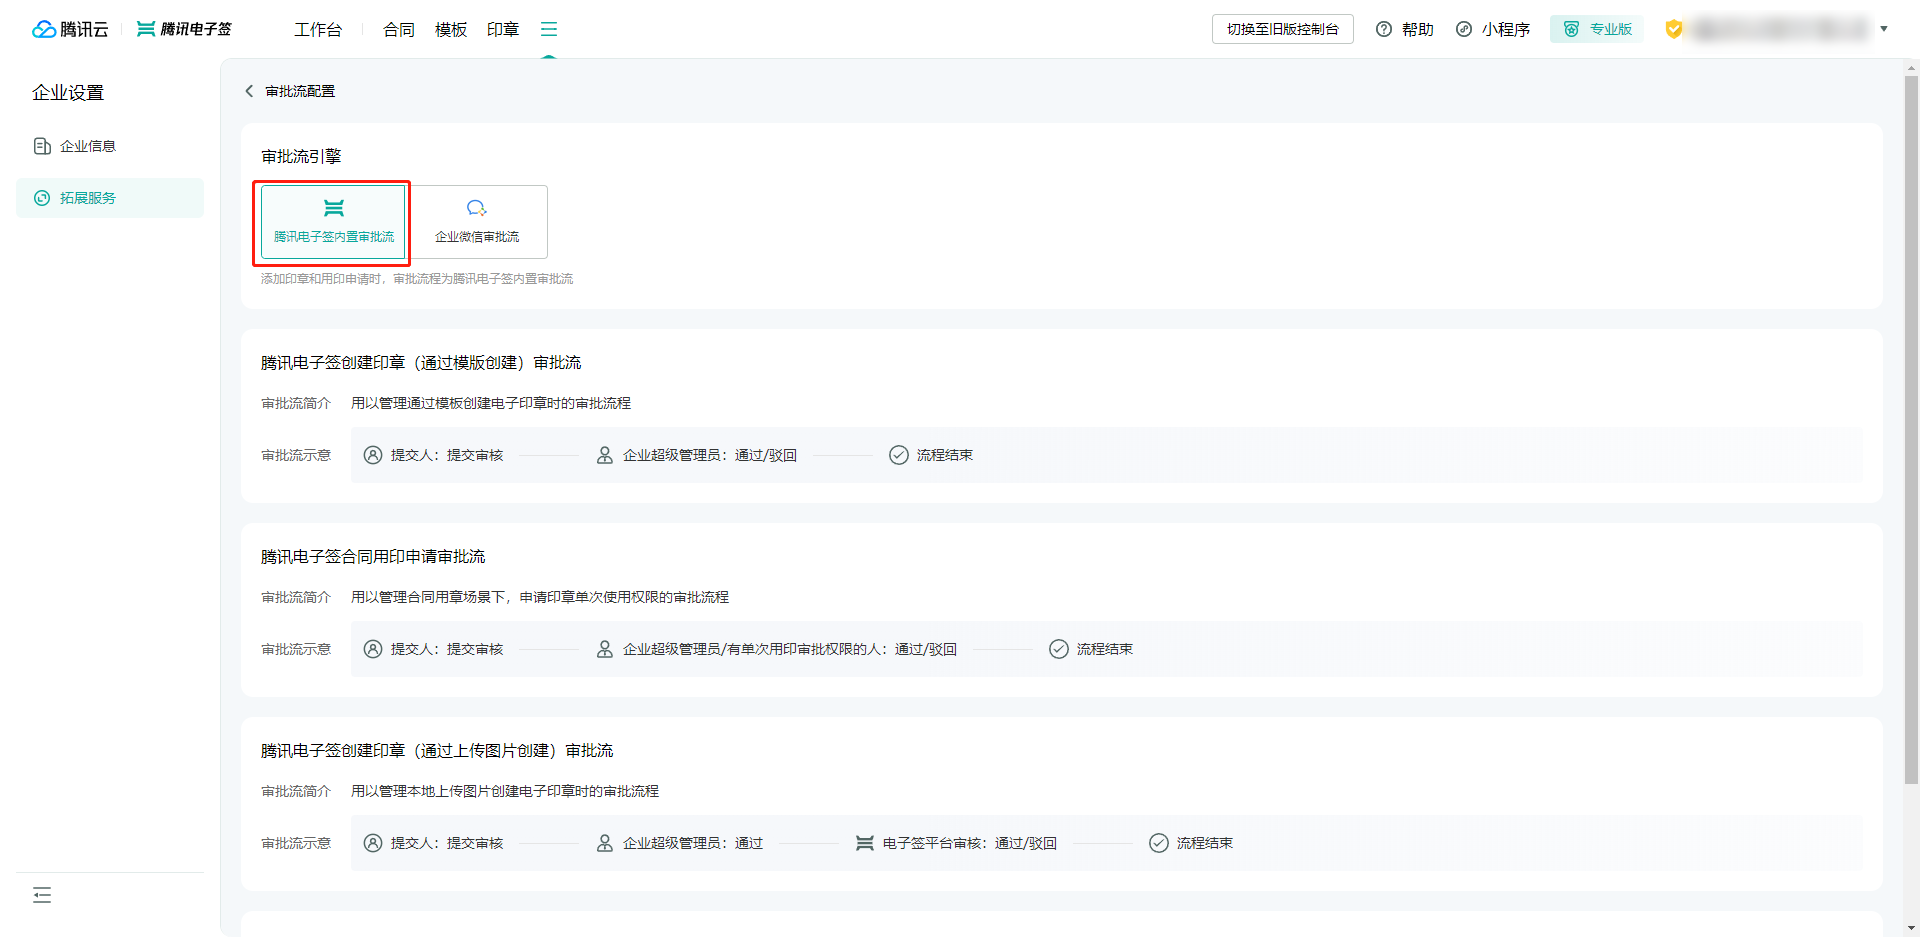
Task: Open the 小程序 link text
Action: 1506,30
